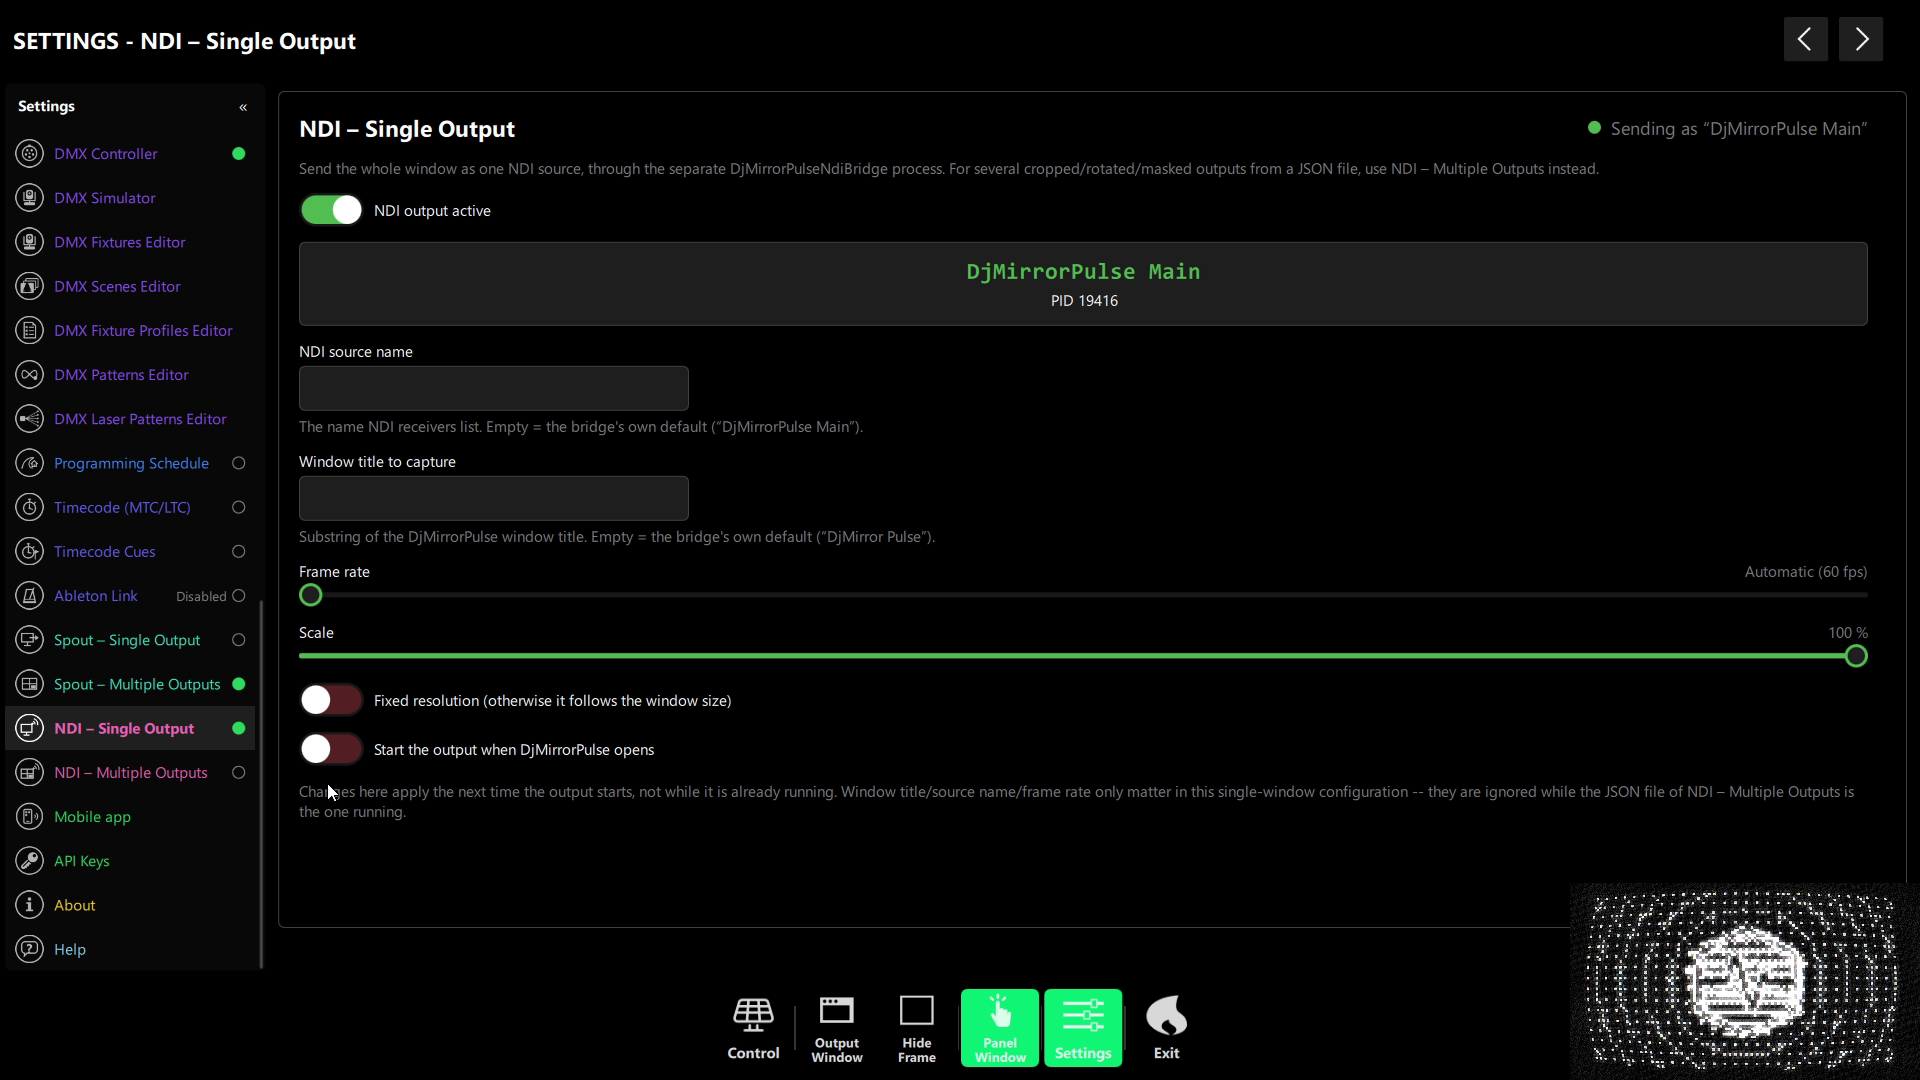Image resolution: width=1920 pixels, height=1080 pixels.
Task: Open the Spout – Single Output entry
Action: [x=130, y=640]
